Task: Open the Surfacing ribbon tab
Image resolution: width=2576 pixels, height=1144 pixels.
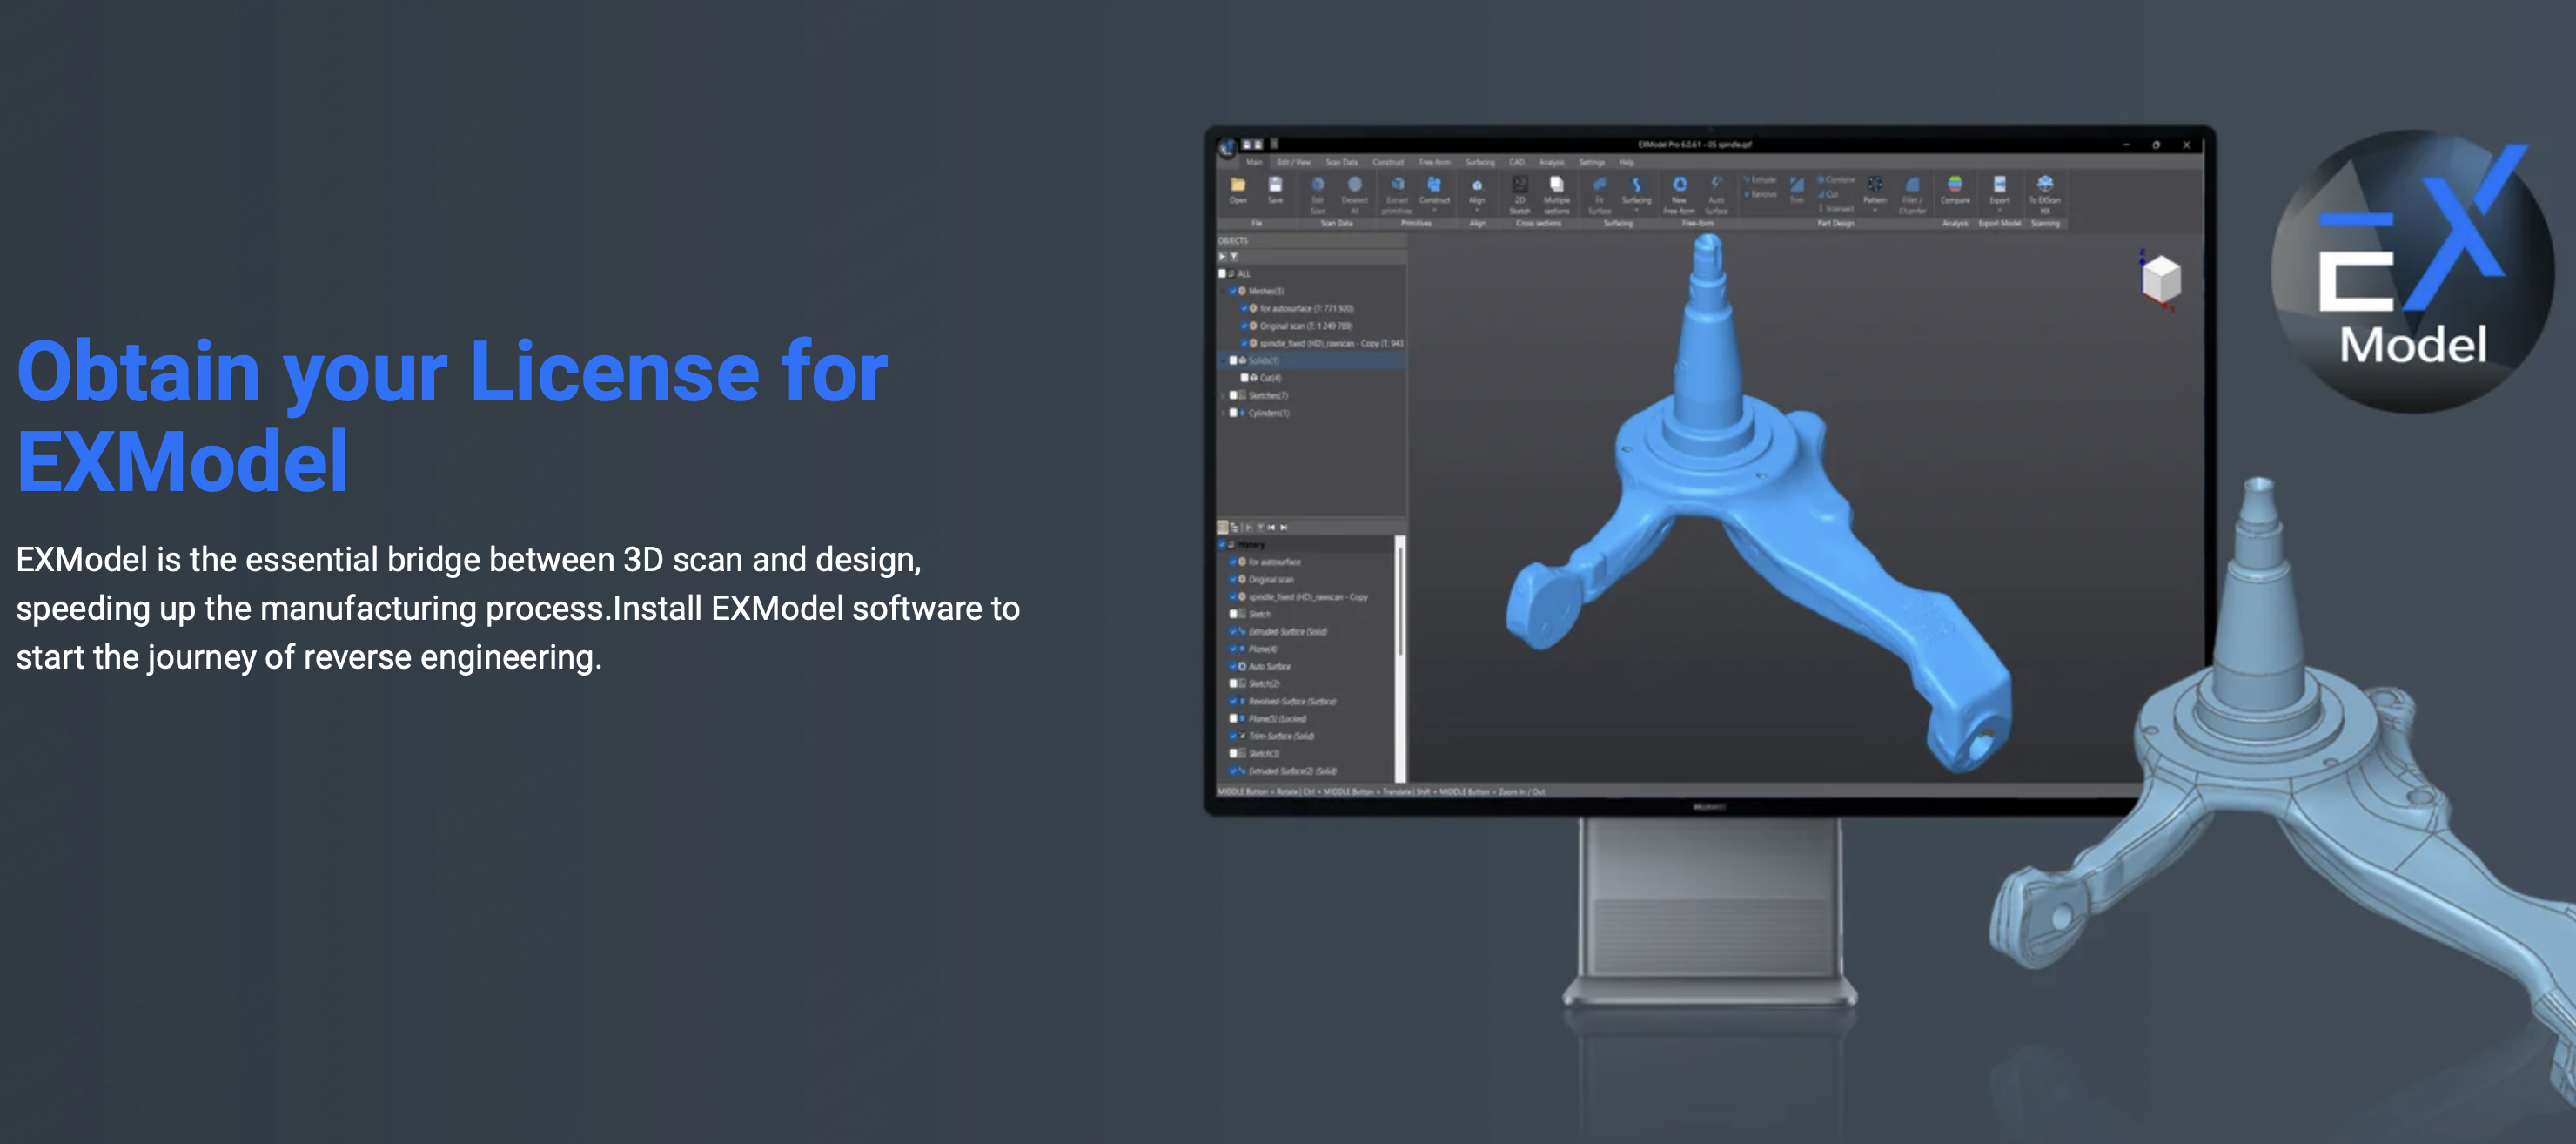Action: click(1479, 162)
